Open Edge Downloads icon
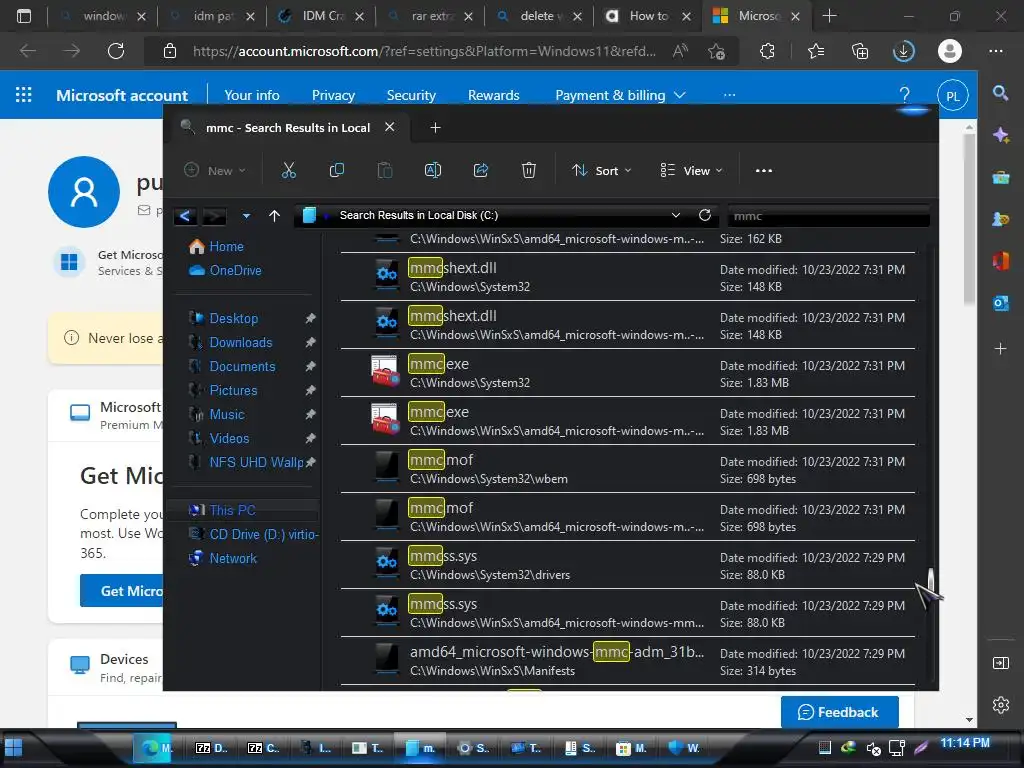Viewport: 1024px width, 768px height. pos(904,51)
